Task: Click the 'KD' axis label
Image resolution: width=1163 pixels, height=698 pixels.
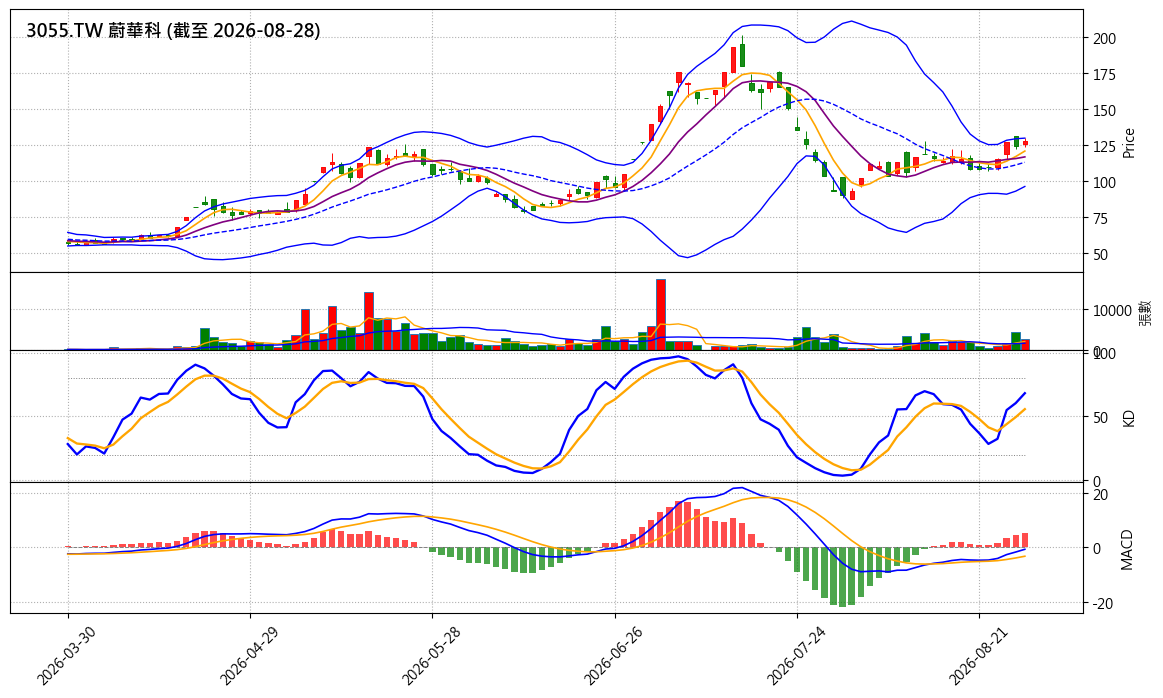Action: (1130, 418)
